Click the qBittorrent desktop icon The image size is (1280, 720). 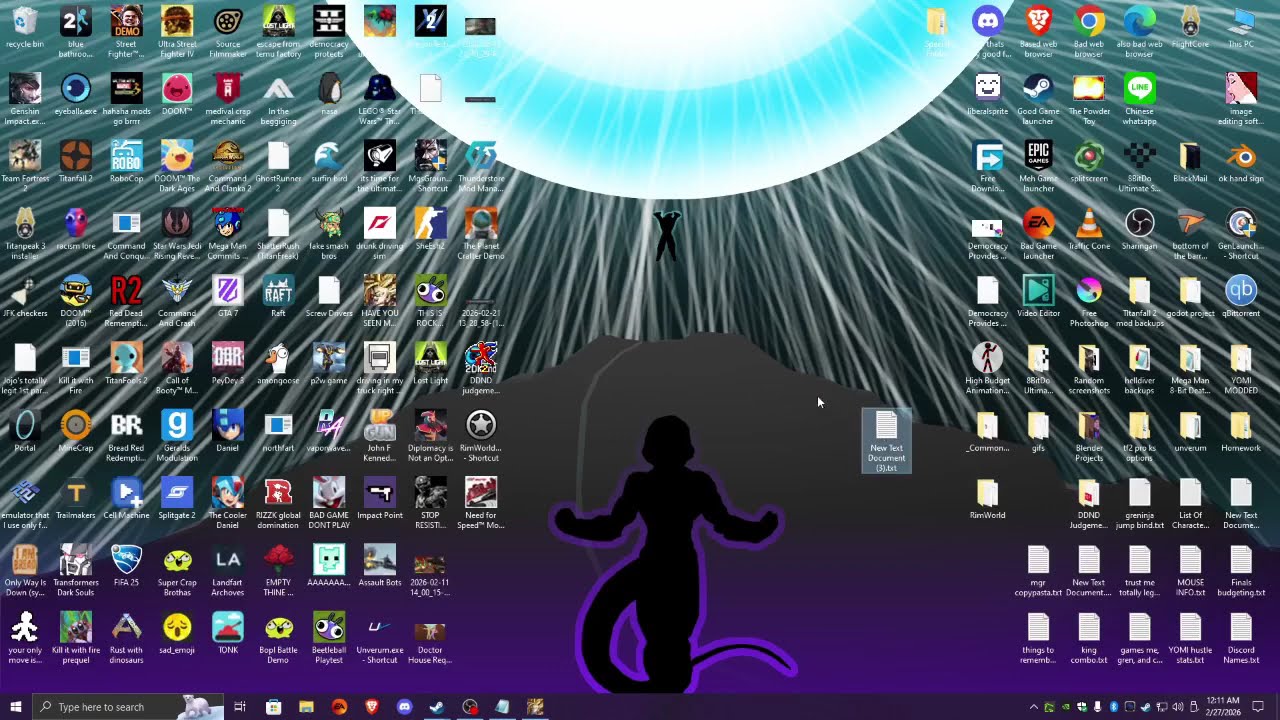1241,297
